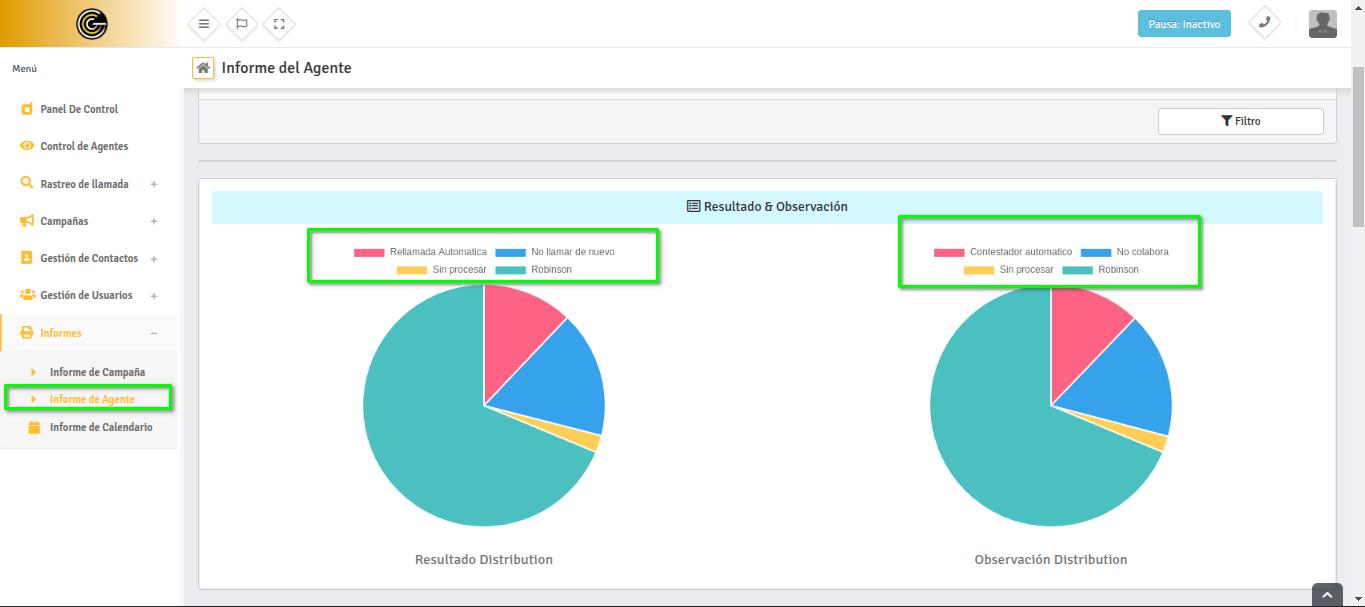Click the fullscreen expand icon

pyautogui.click(x=279, y=24)
